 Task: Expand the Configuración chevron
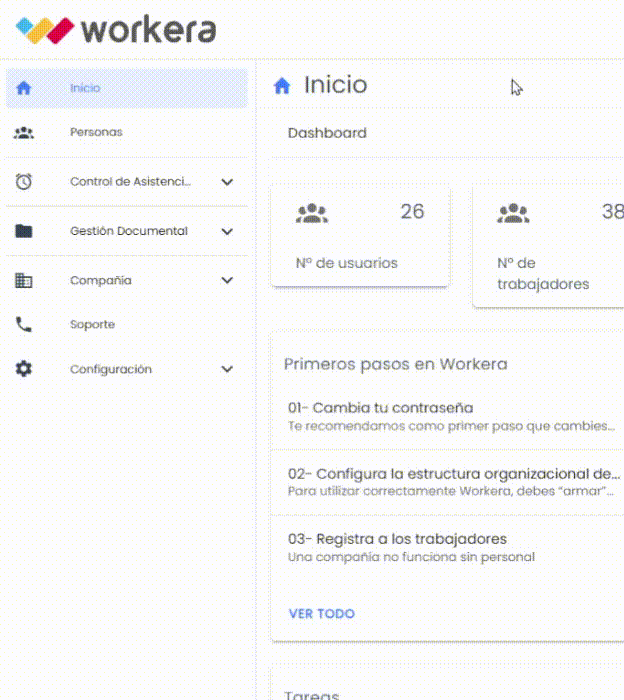click(227, 369)
